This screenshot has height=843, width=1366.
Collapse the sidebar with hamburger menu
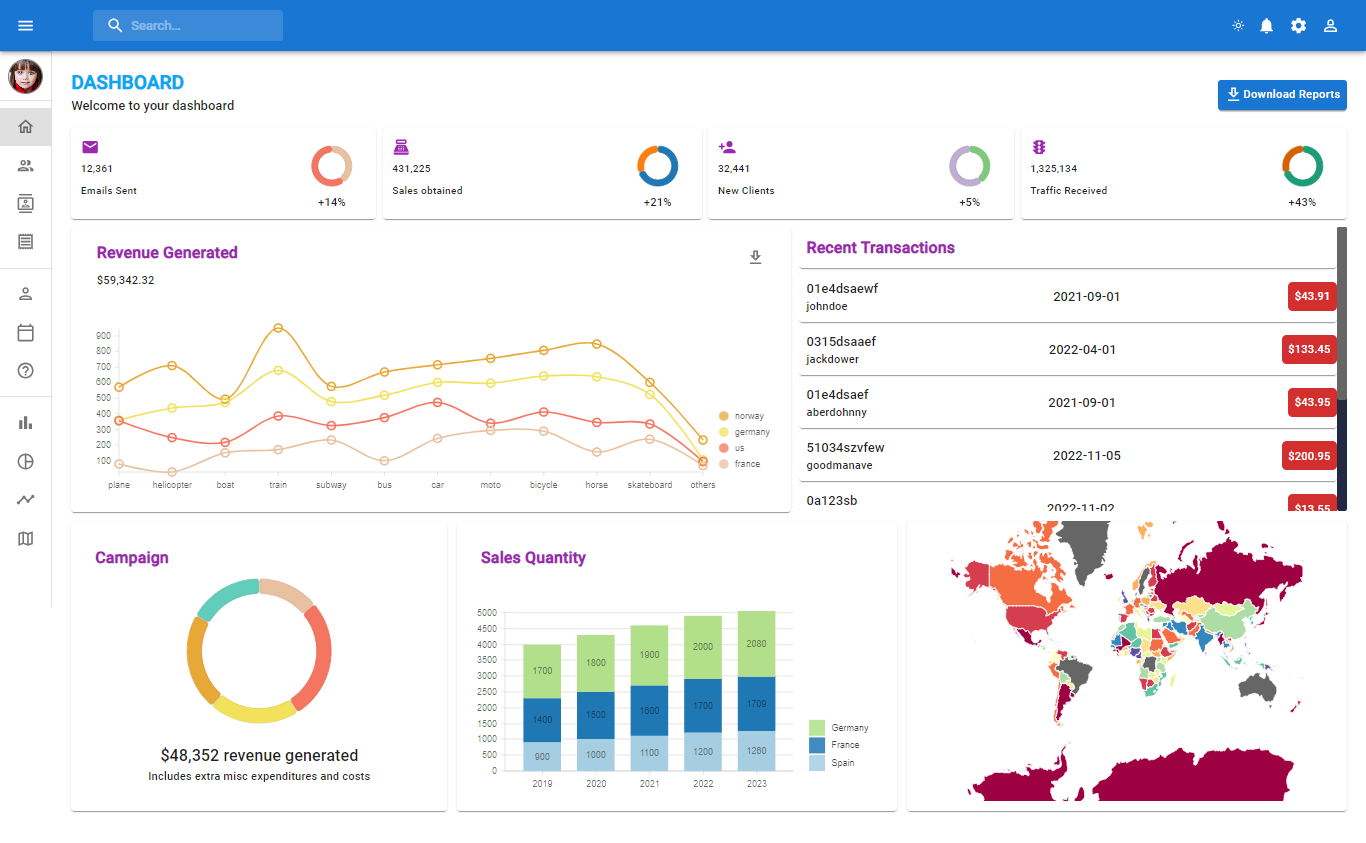pos(25,25)
